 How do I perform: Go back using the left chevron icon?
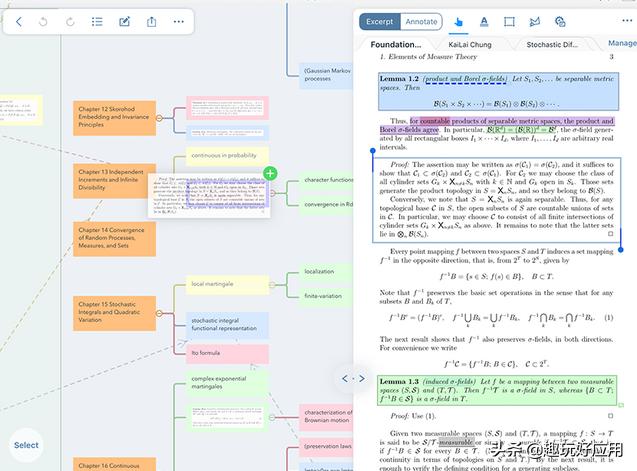[x=19, y=22]
